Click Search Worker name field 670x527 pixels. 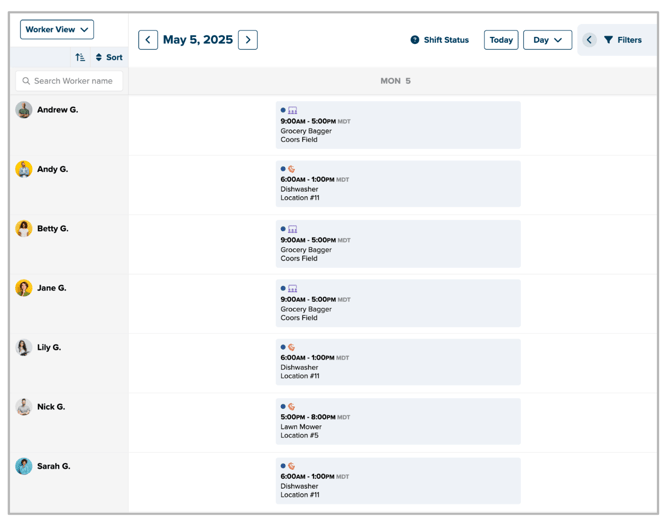(69, 81)
